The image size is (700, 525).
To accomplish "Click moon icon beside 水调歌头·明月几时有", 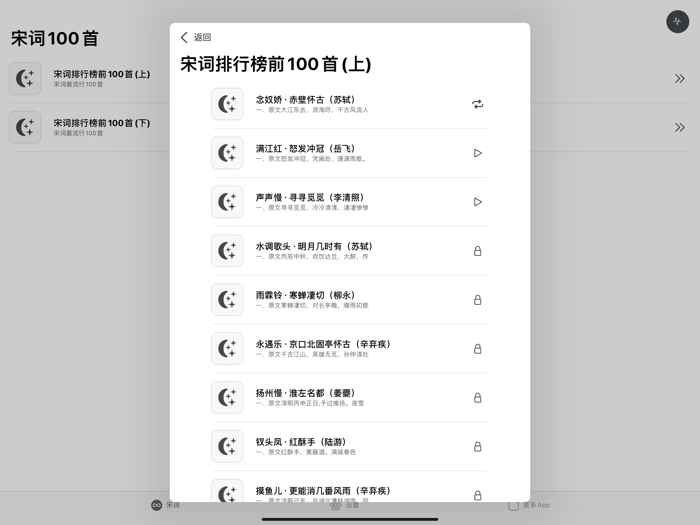I will click(227, 251).
